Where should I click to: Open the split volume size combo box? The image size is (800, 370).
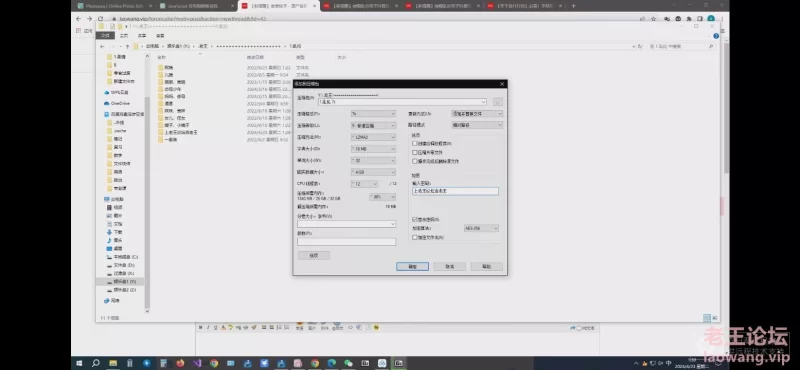346,224
